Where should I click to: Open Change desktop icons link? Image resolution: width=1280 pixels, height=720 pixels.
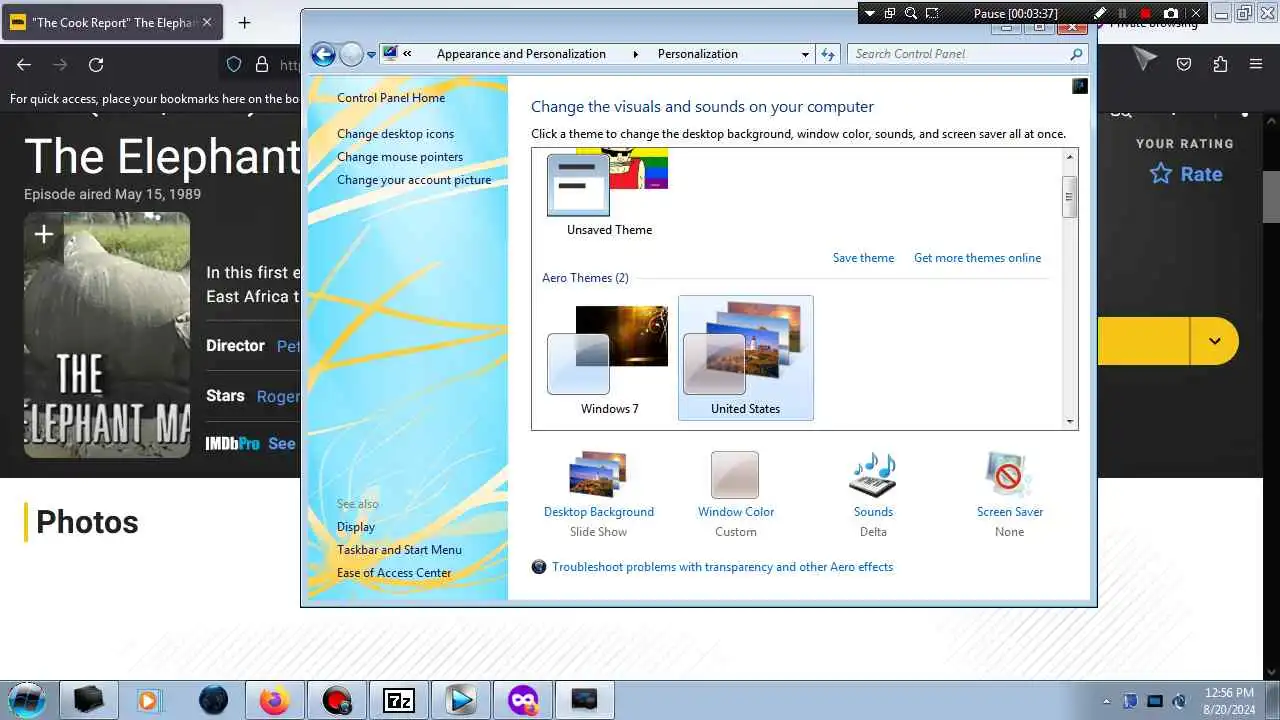click(x=395, y=134)
